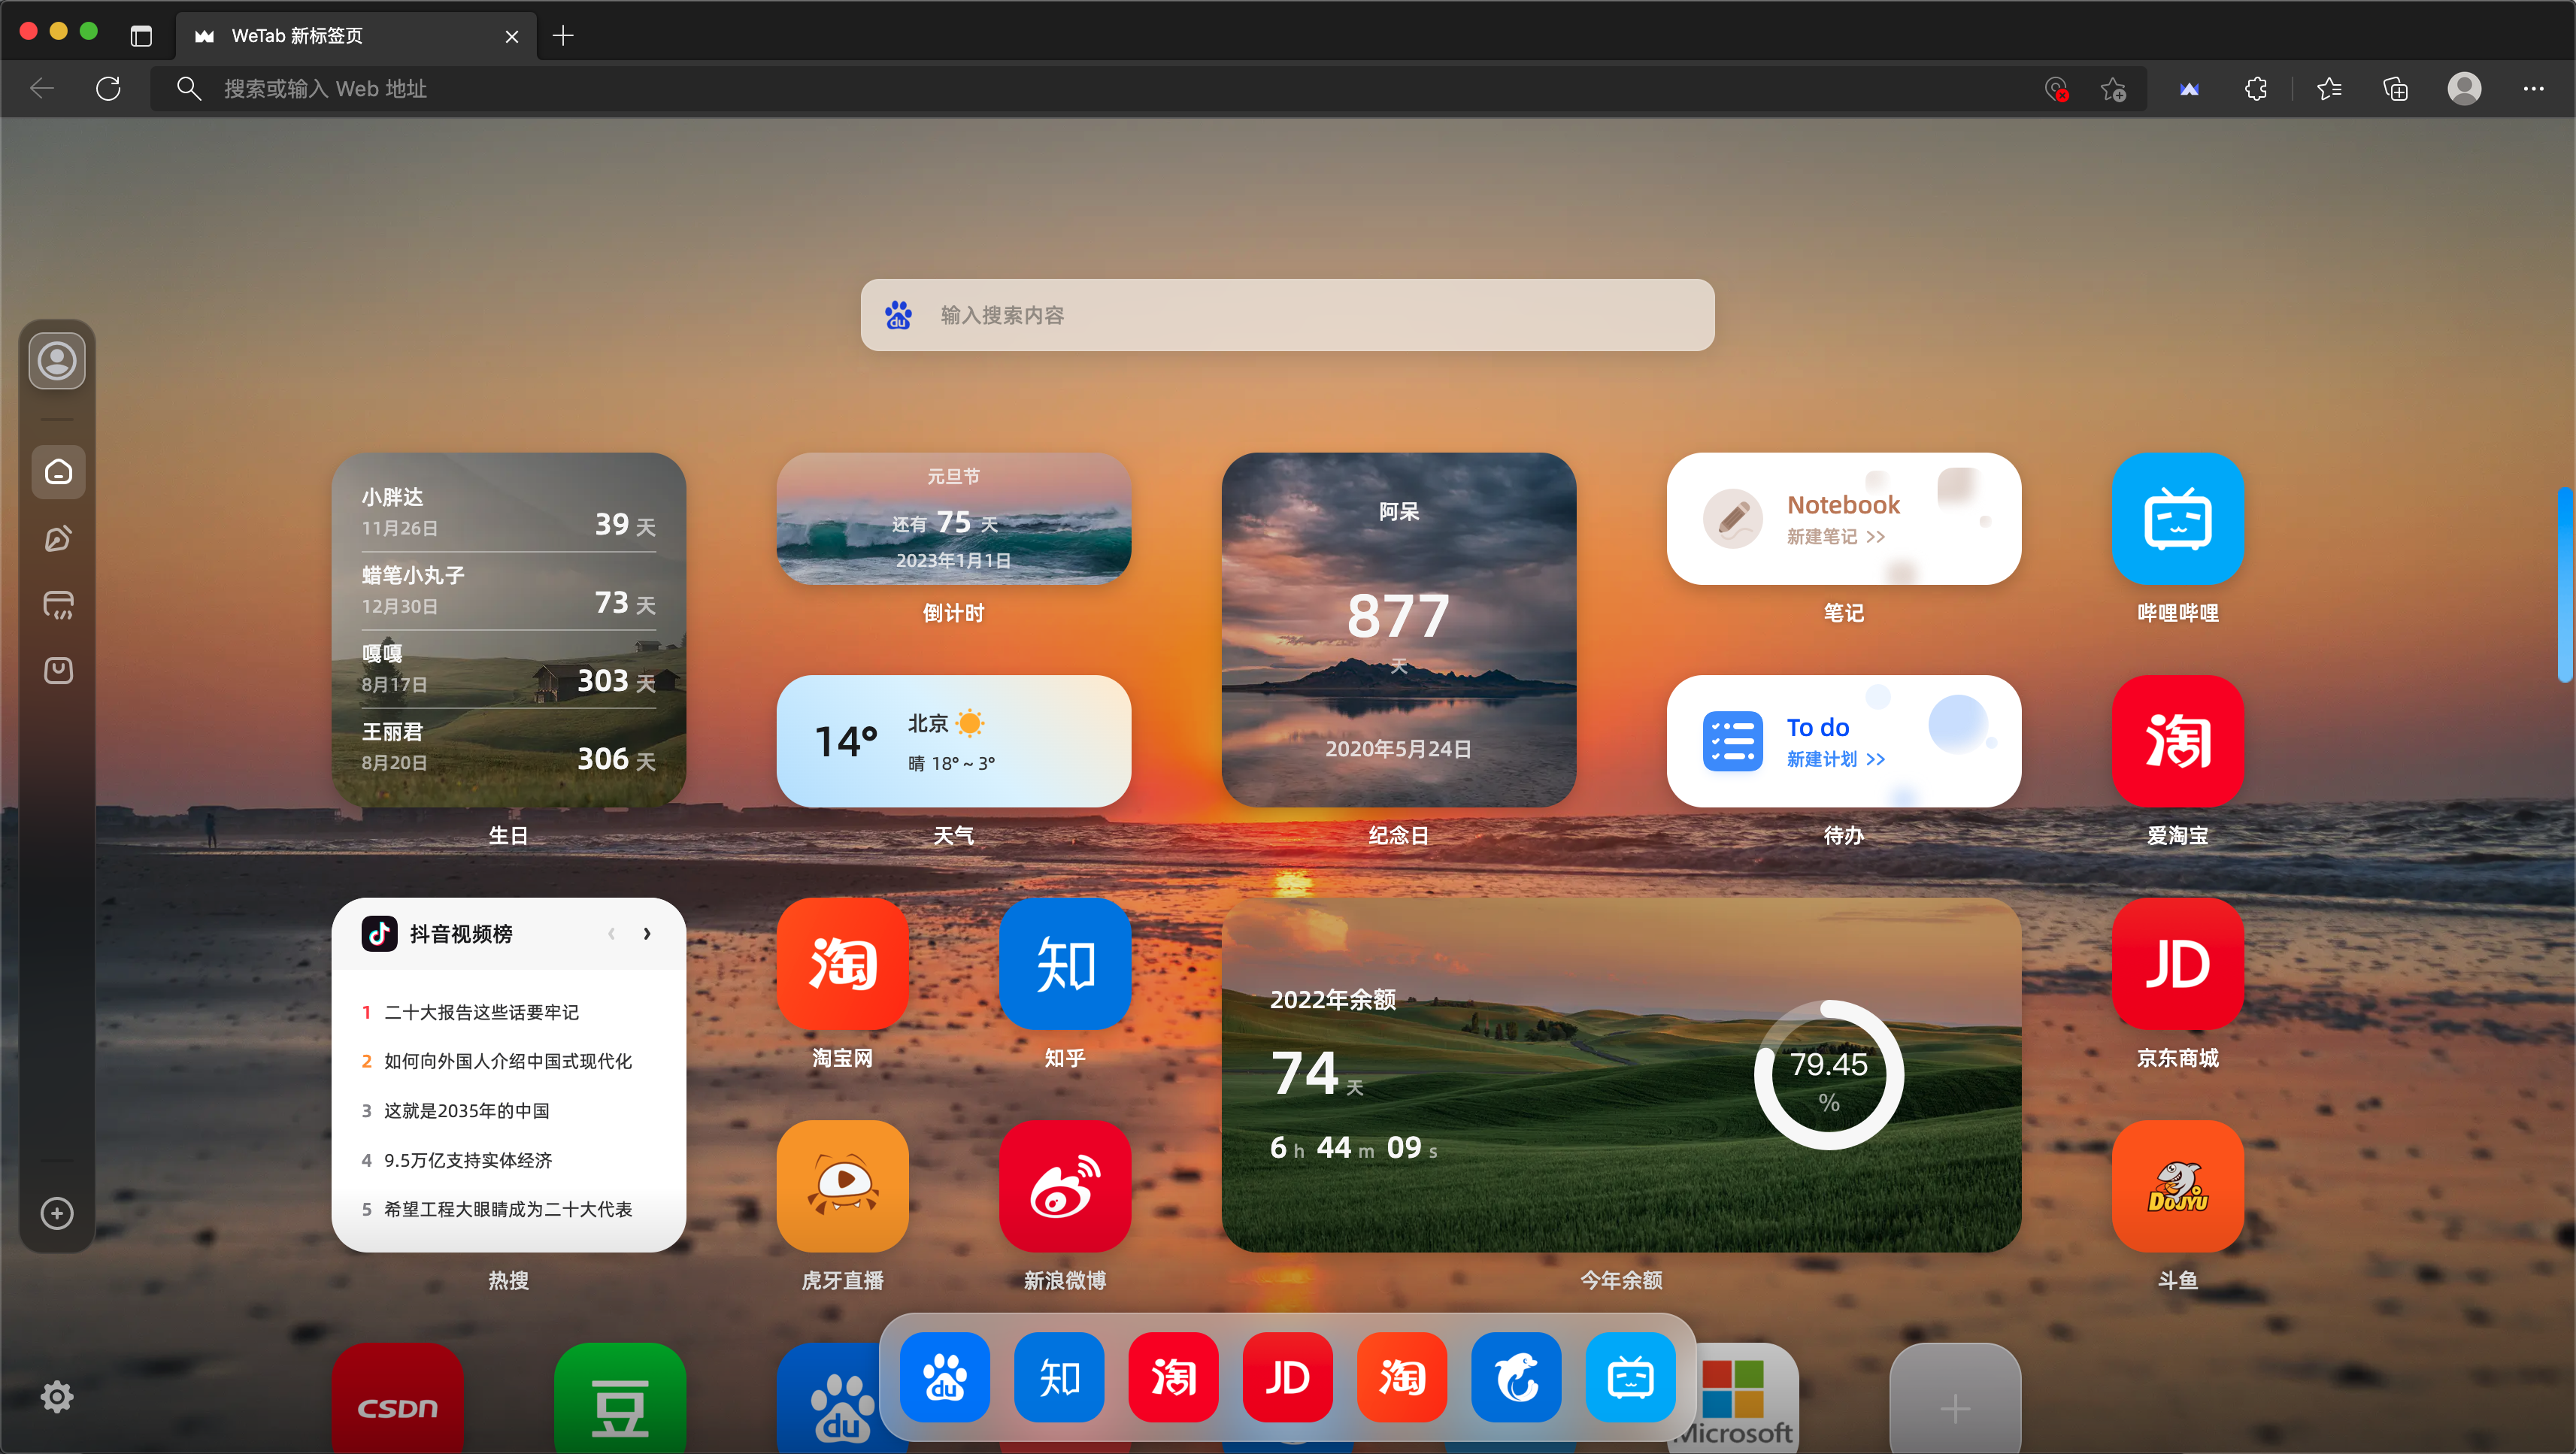Open the JD mall icon

[x=2177, y=963]
